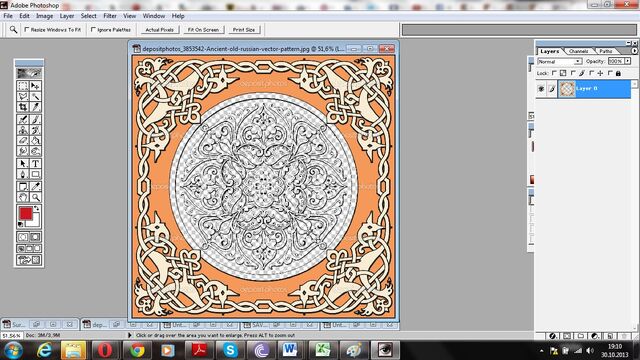Select the Path Selection arrow tool
Viewport: 640px width, 360px height.
point(23,163)
